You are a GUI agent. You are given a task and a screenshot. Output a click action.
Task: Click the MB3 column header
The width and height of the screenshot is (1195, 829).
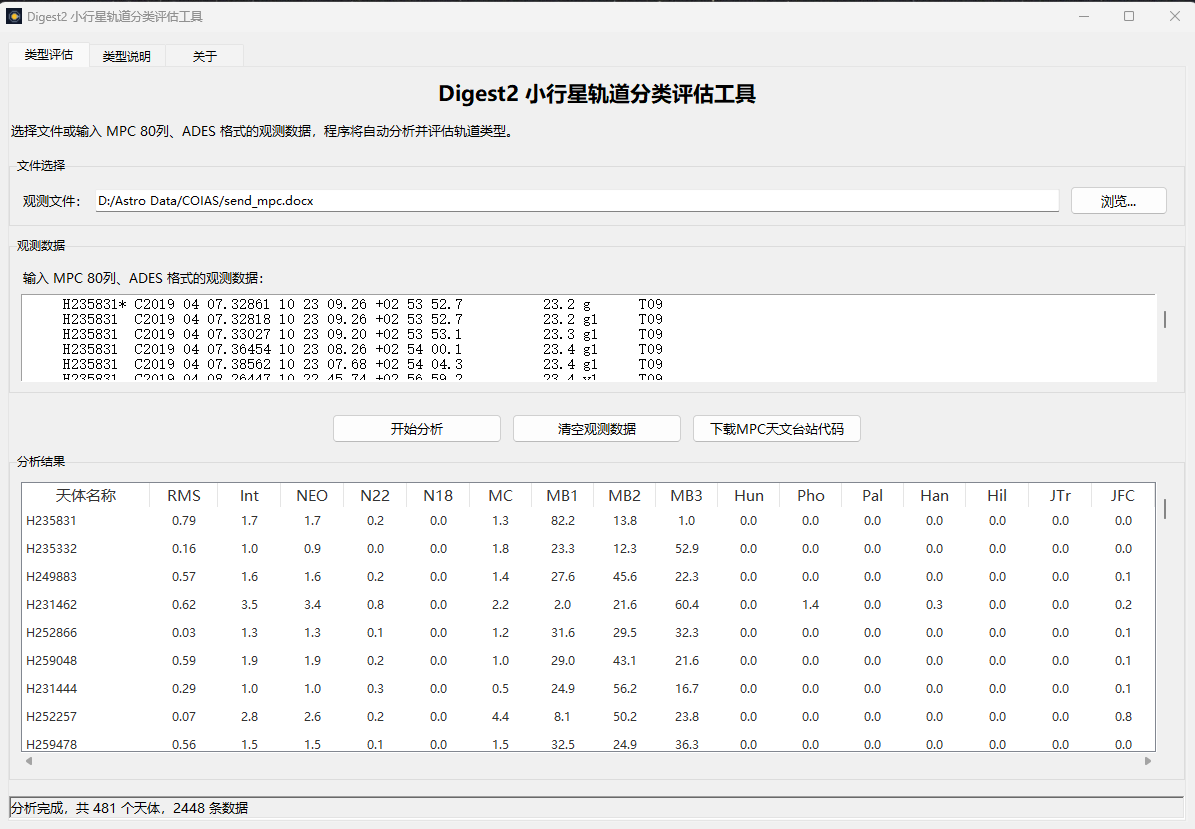[x=687, y=495]
